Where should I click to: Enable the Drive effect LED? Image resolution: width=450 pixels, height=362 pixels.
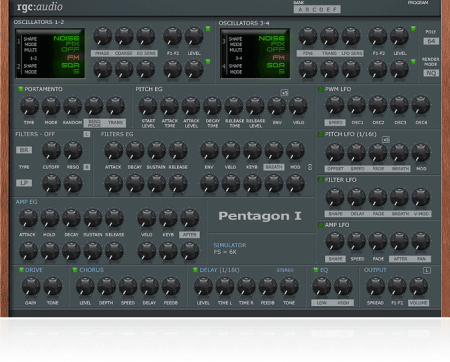(21, 270)
